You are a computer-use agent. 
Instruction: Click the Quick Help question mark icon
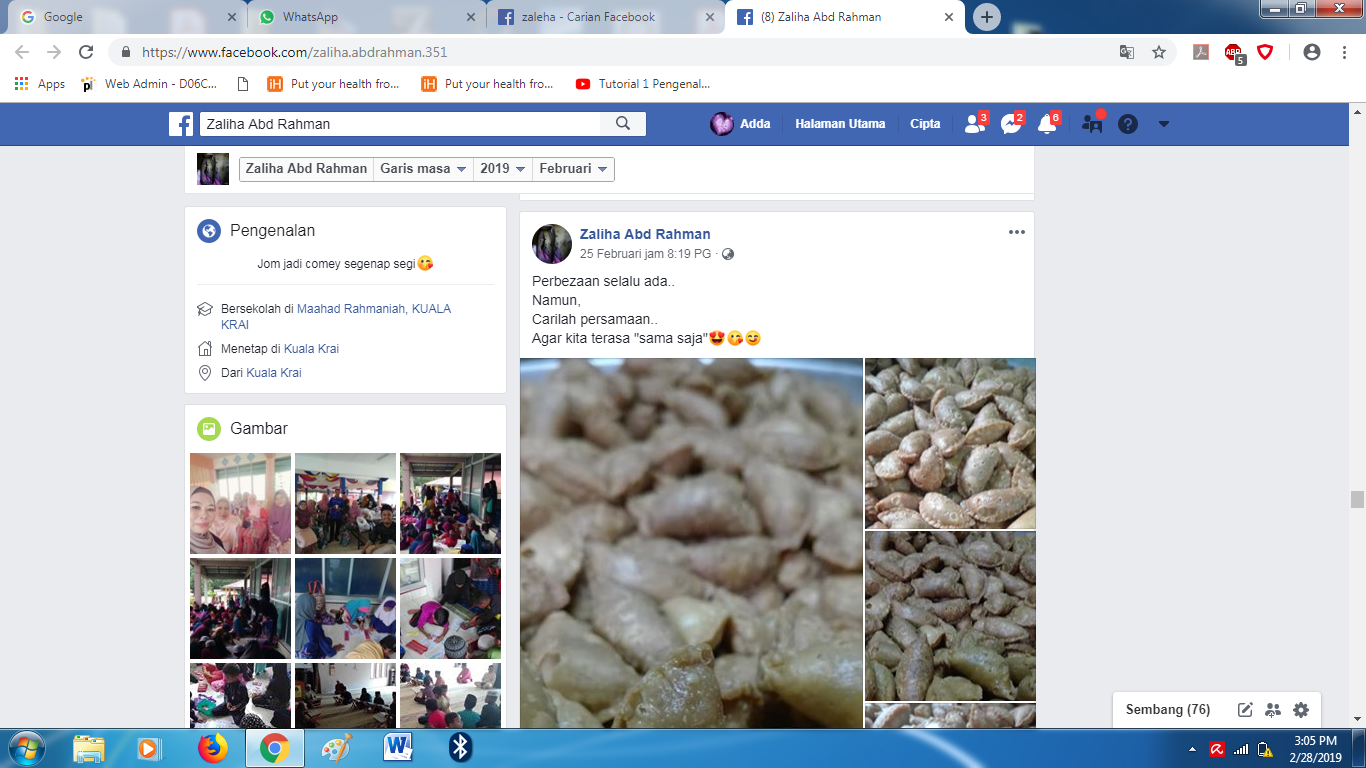coord(1128,124)
